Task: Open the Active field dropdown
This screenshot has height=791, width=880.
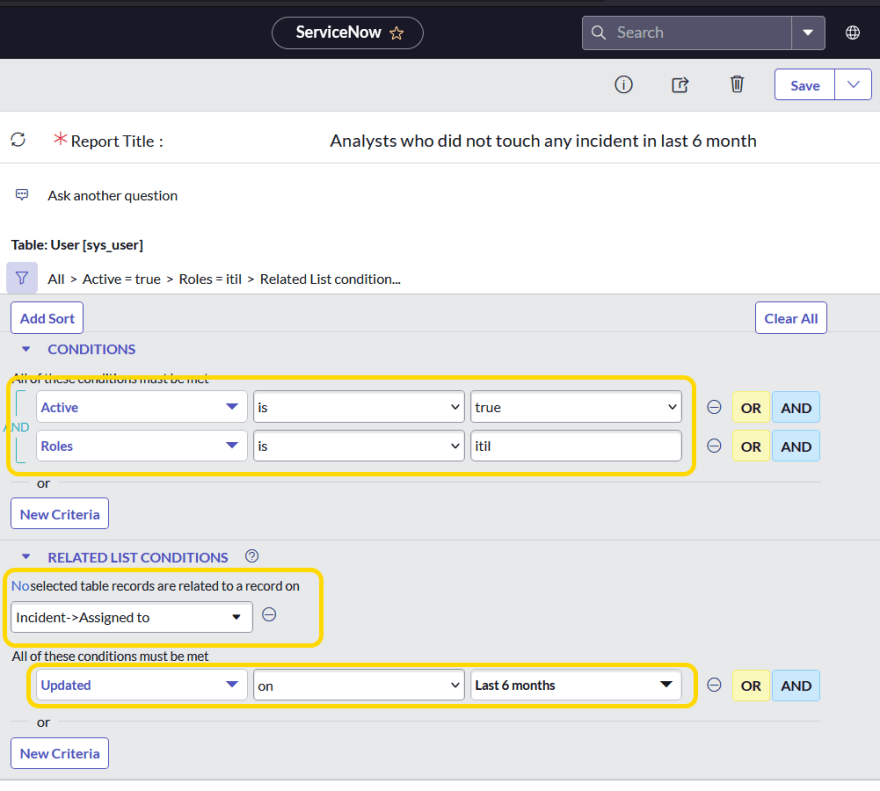Action: tap(141, 407)
